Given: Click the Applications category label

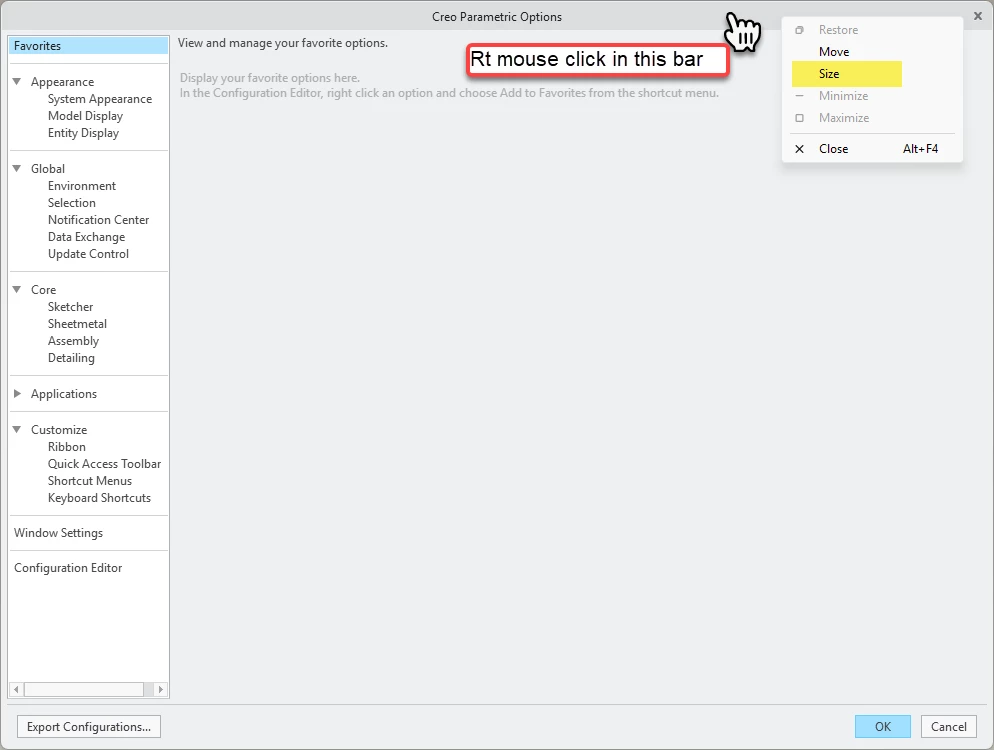Looking at the screenshot, I should pyautogui.click(x=63, y=394).
